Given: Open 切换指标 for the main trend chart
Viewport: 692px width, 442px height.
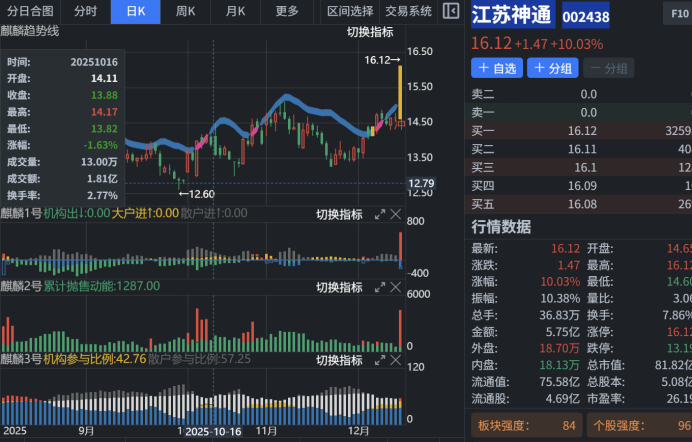Looking at the screenshot, I should 370,32.
